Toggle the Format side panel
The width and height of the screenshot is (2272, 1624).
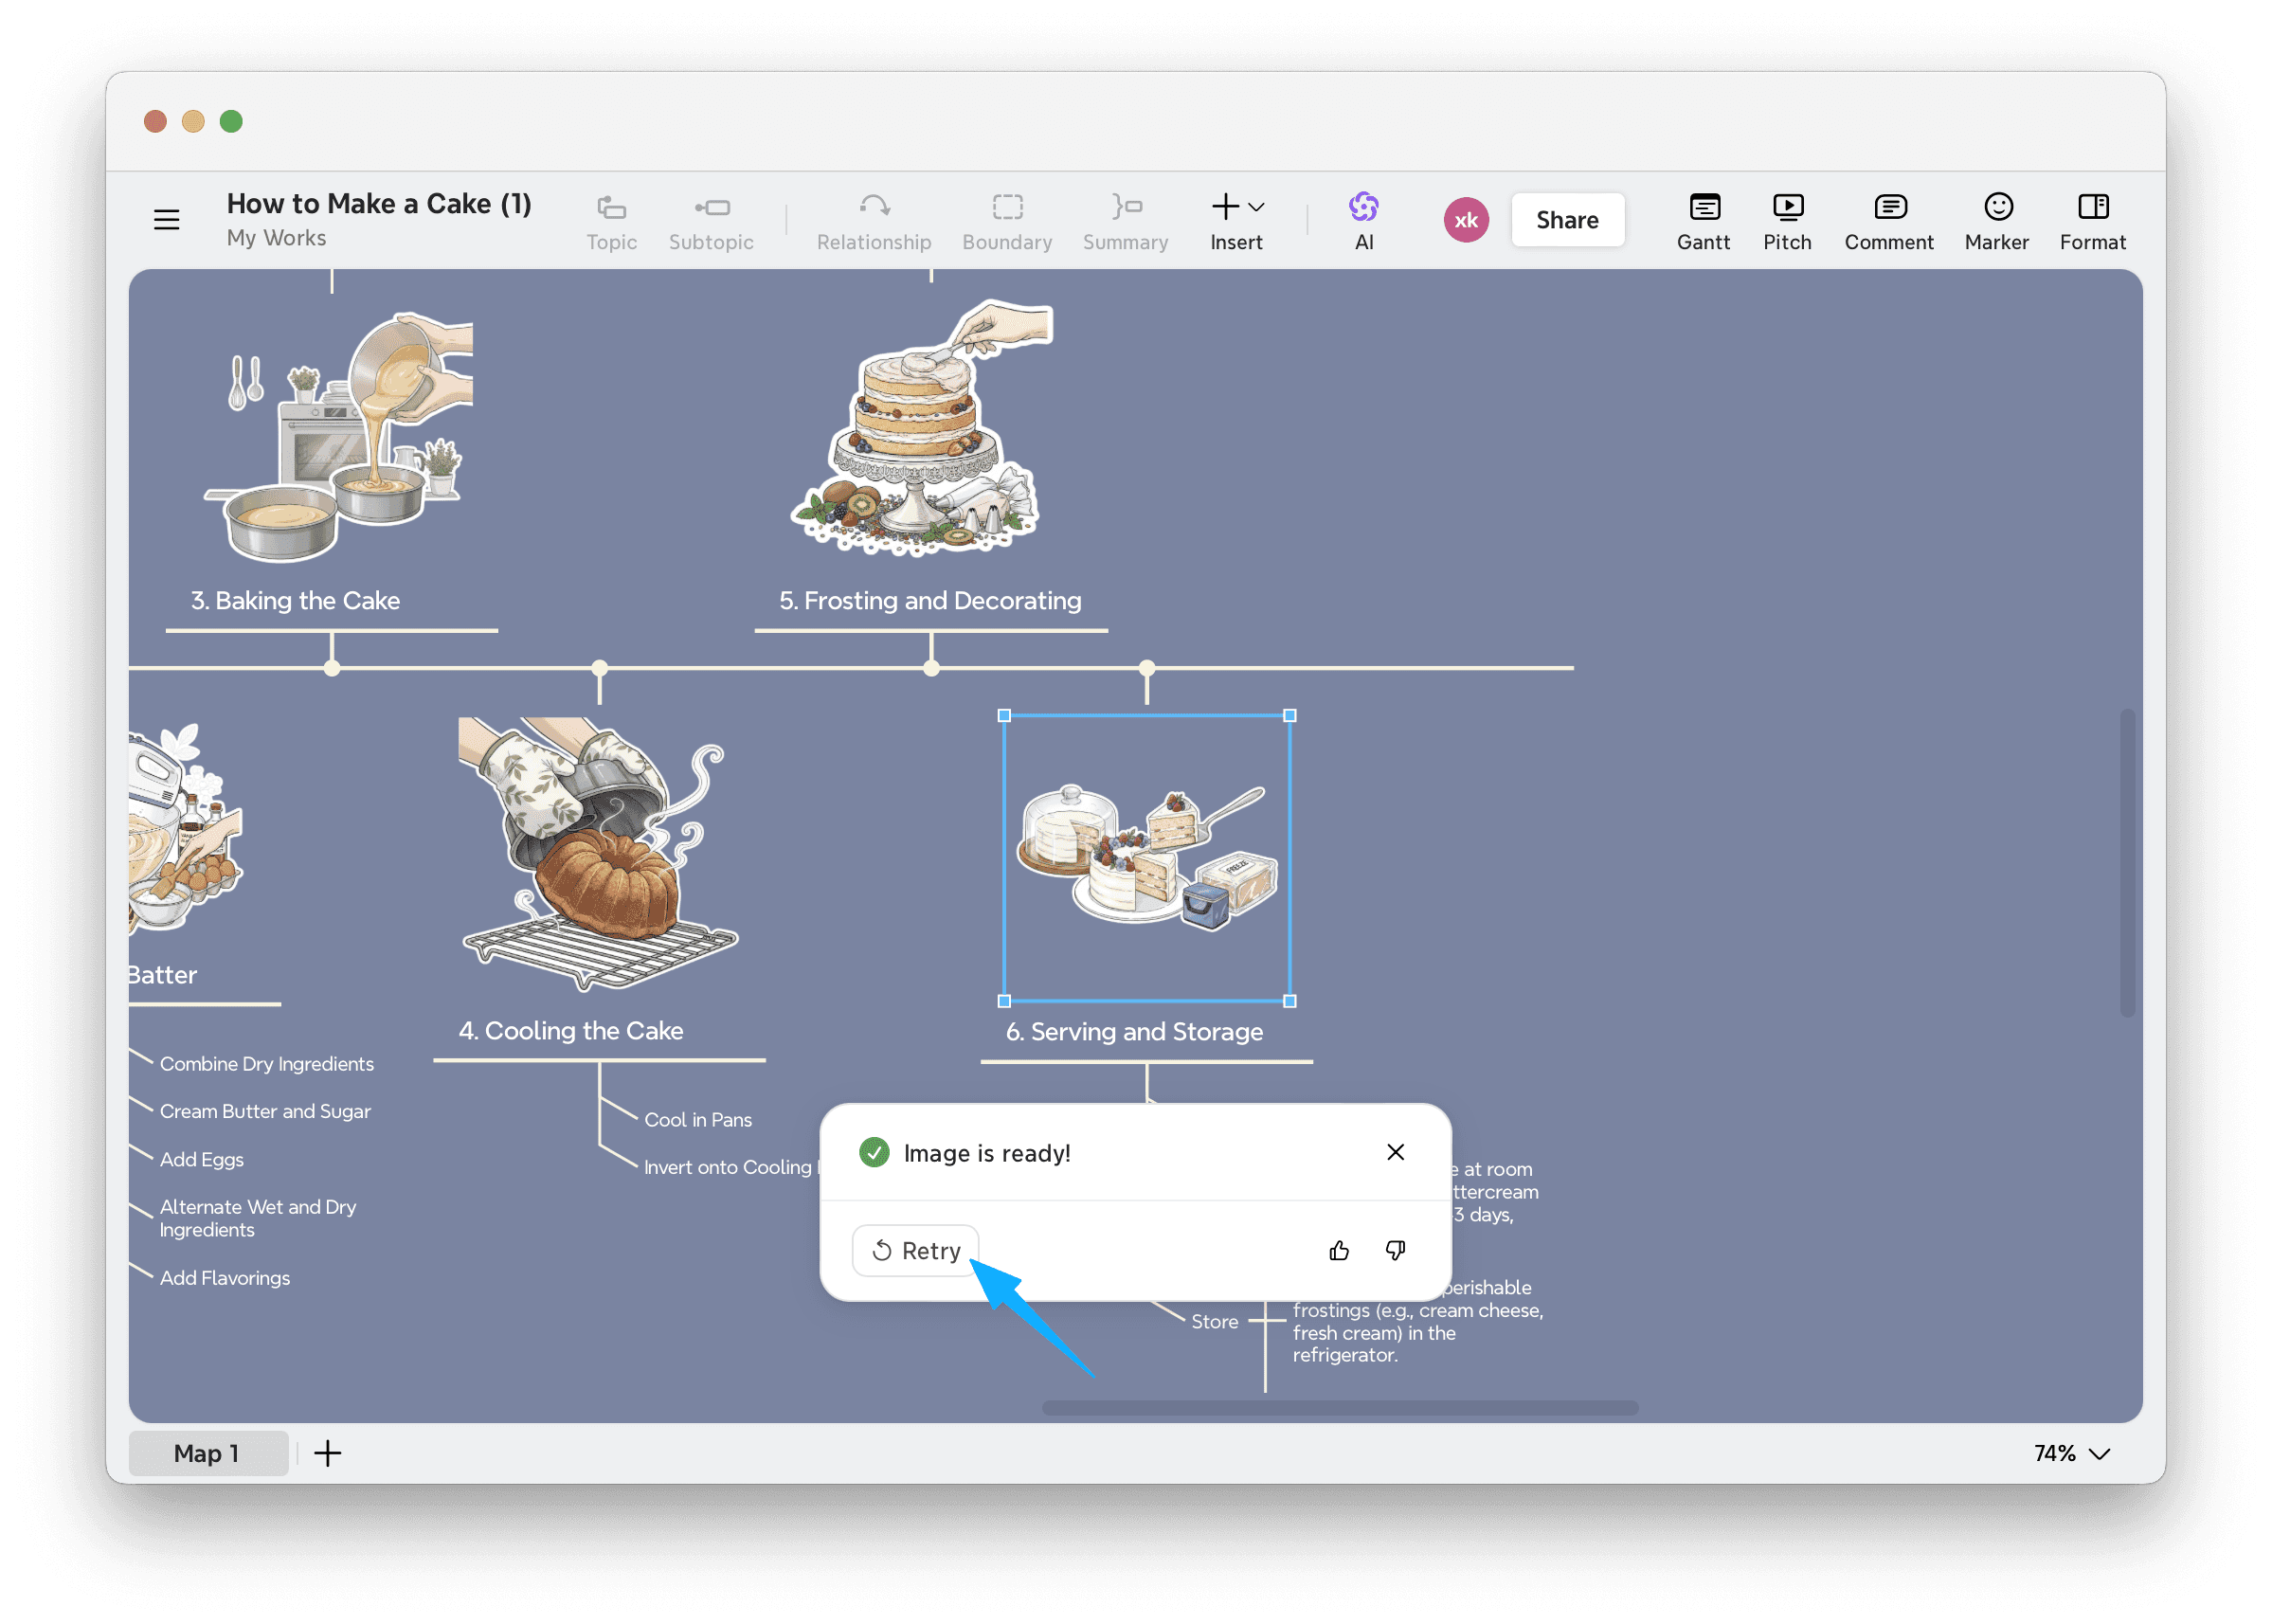(x=2092, y=221)
